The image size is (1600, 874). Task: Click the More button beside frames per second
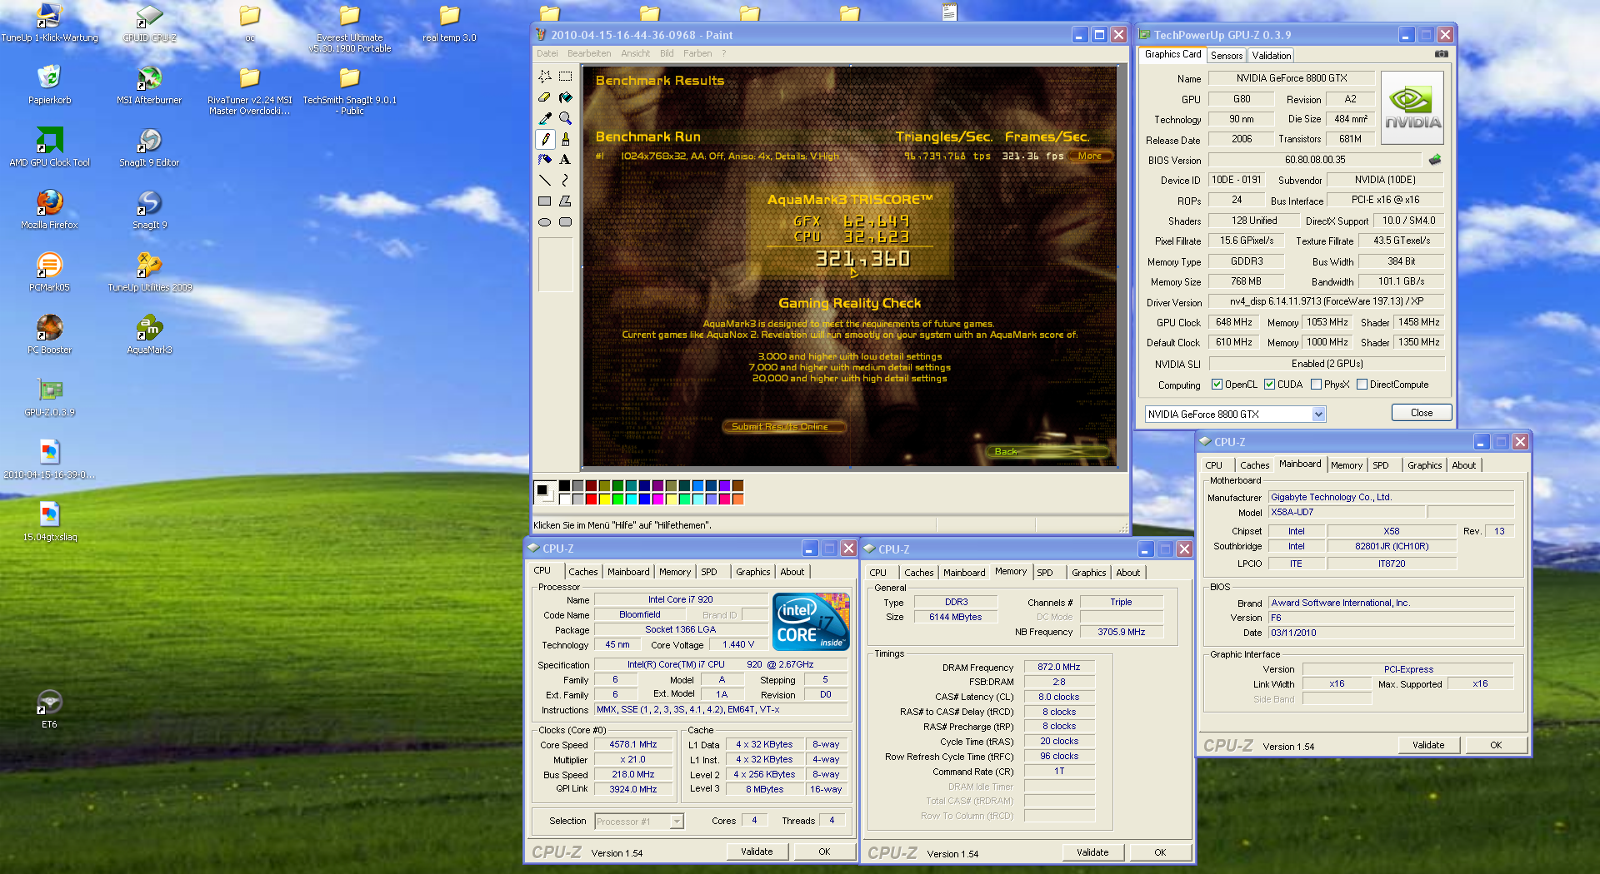[1090, 156]
